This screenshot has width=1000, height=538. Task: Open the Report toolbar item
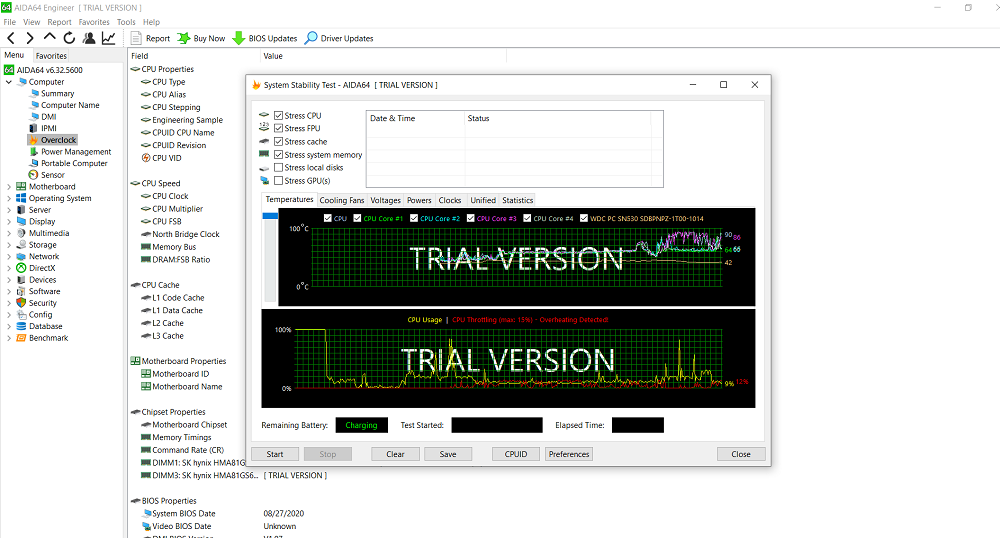pos(150,38)
